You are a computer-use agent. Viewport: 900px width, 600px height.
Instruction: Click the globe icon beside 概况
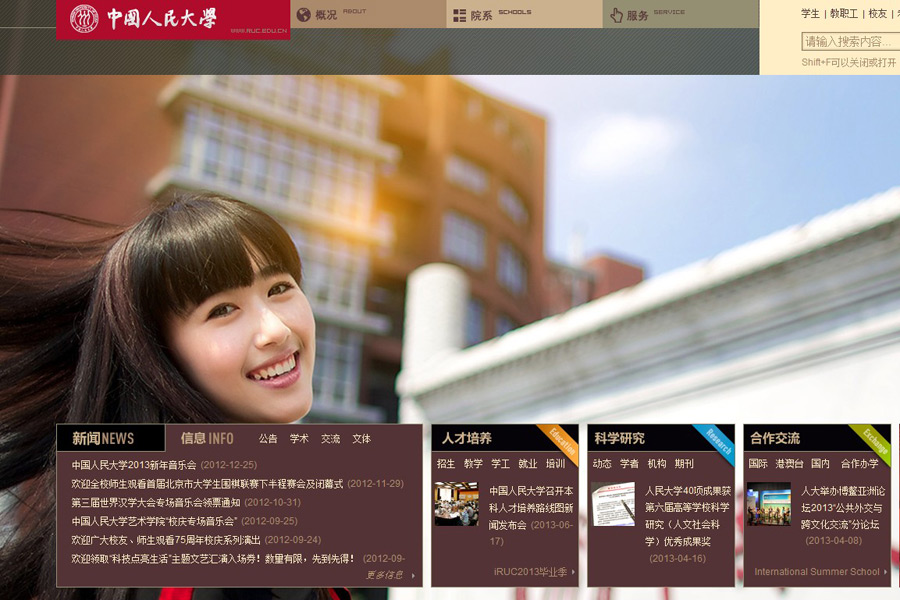[302, 15]
